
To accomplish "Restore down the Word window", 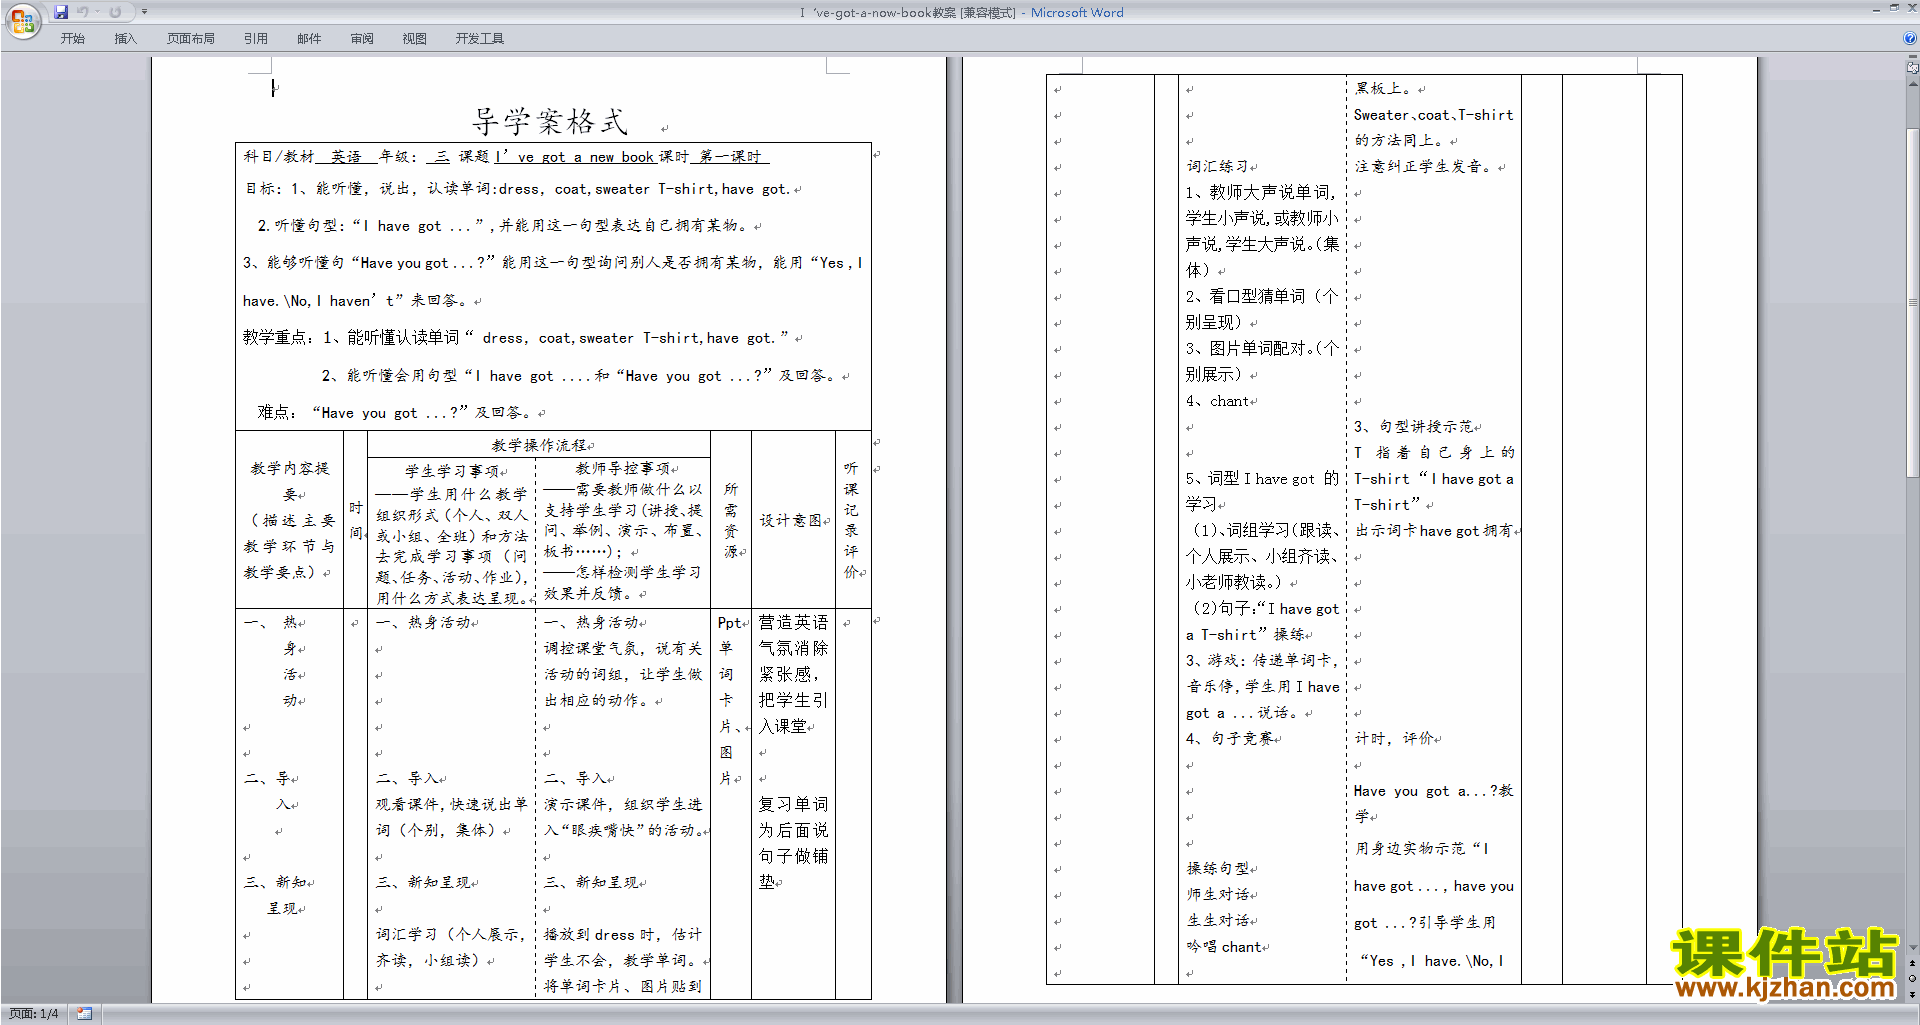I will 1894,8.
